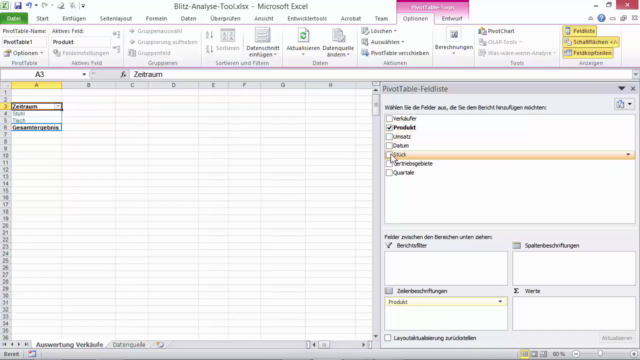Click the insert function fx icon
The height and width of the screenshot is (360, 640).
[x=123, y=74]
